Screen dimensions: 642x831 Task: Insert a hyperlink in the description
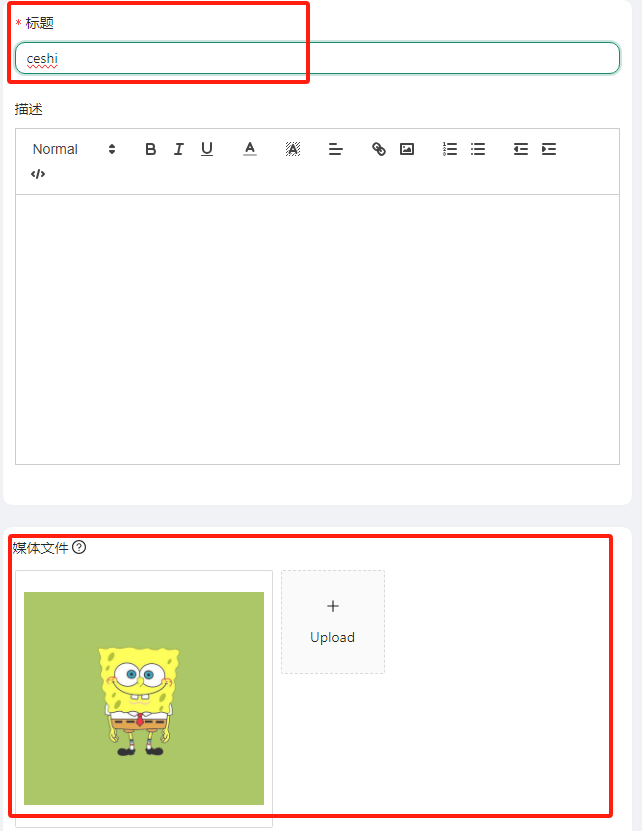379,149
